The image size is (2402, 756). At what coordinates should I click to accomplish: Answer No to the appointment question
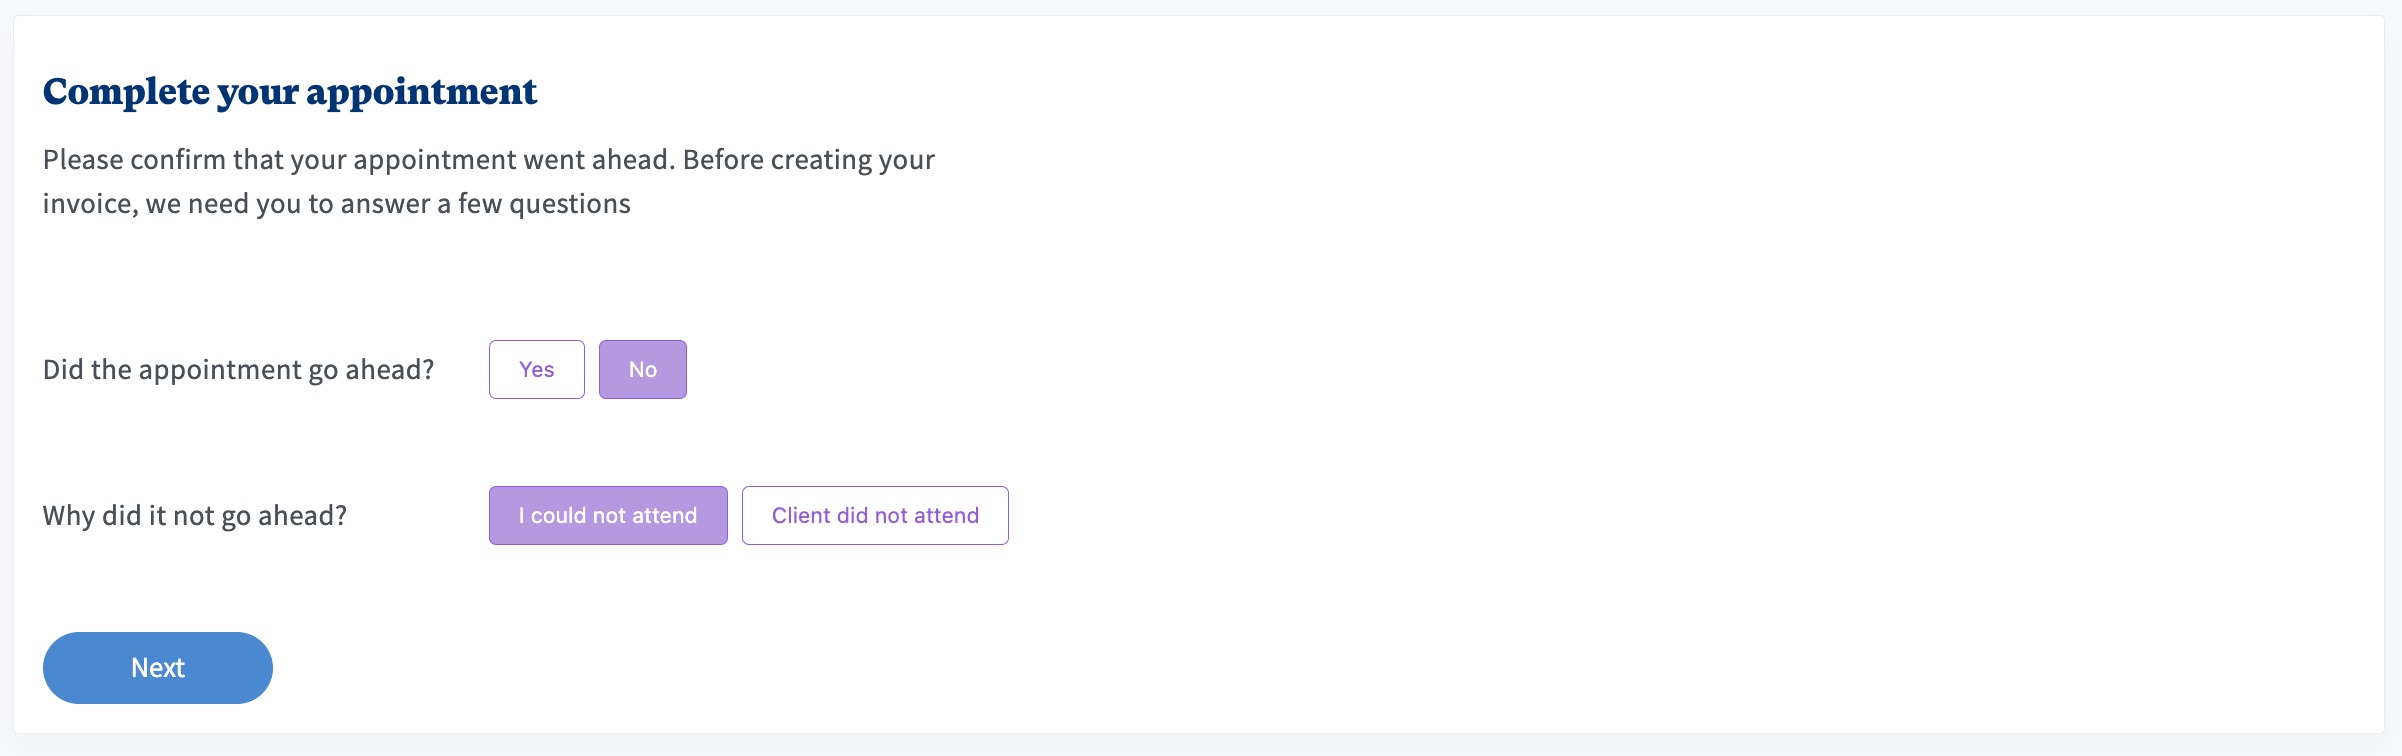pyautogui.click(x=642, y=369)
